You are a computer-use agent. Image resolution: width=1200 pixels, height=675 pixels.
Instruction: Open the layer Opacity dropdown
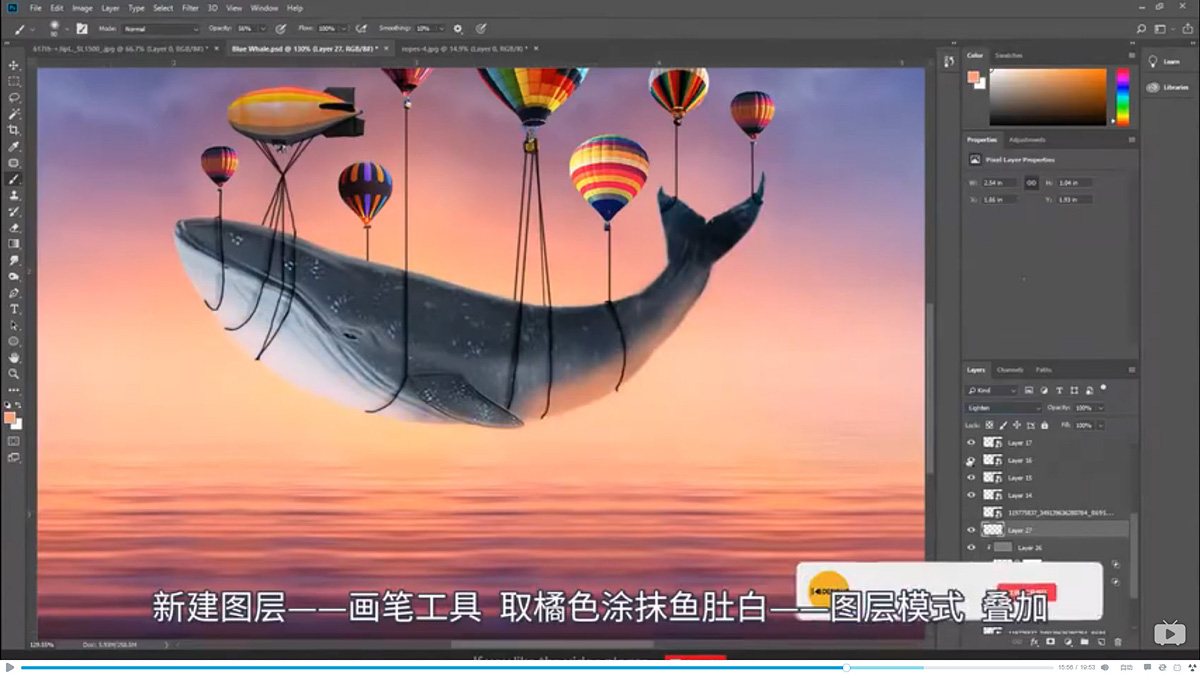click(x=1101, y=408)
